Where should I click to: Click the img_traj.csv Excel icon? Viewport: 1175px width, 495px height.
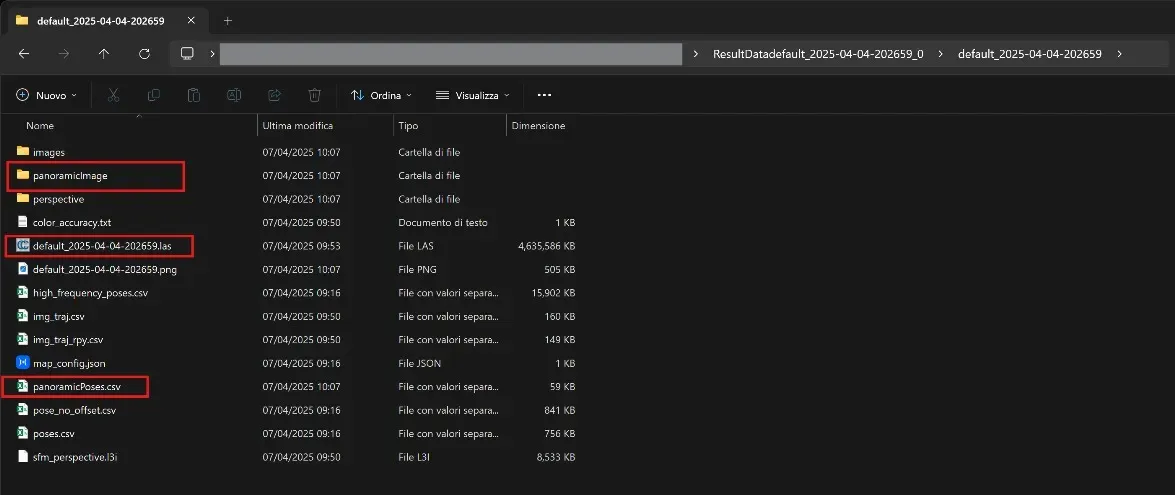tap(22, 316)
